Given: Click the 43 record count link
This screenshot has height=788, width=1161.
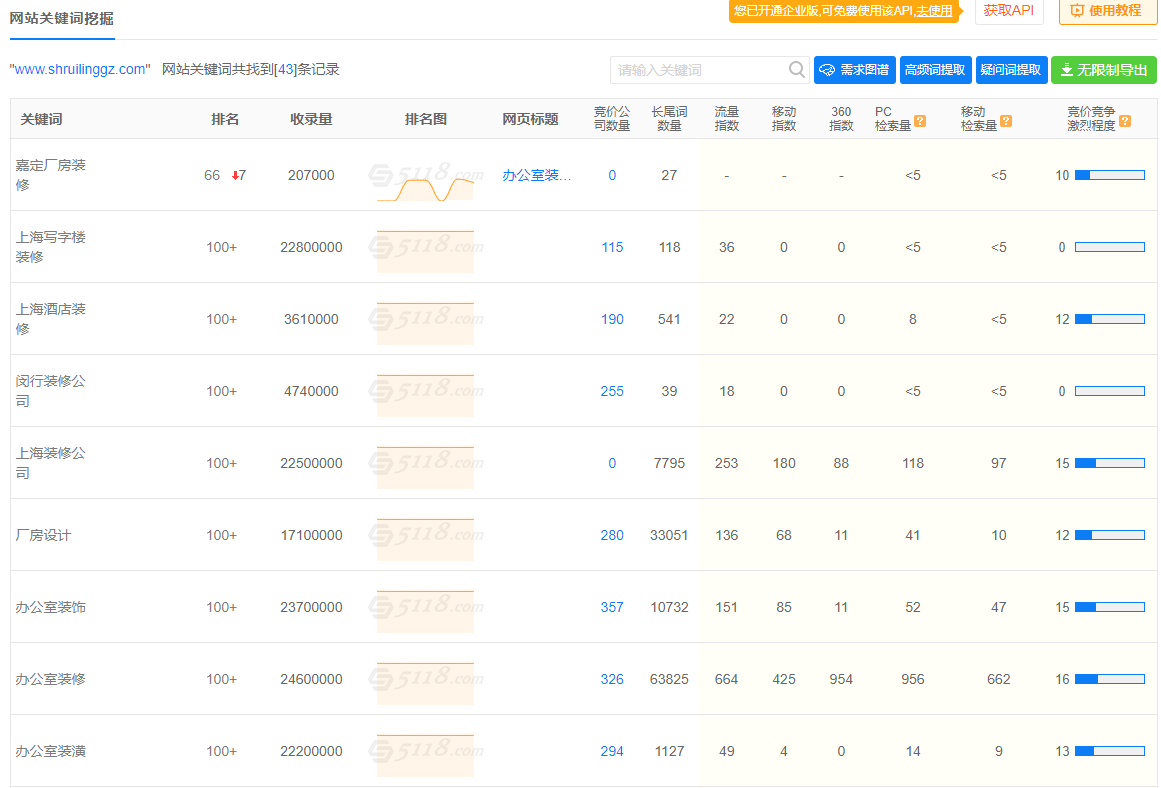Looking at the screenshot, I should pos(286,70).
